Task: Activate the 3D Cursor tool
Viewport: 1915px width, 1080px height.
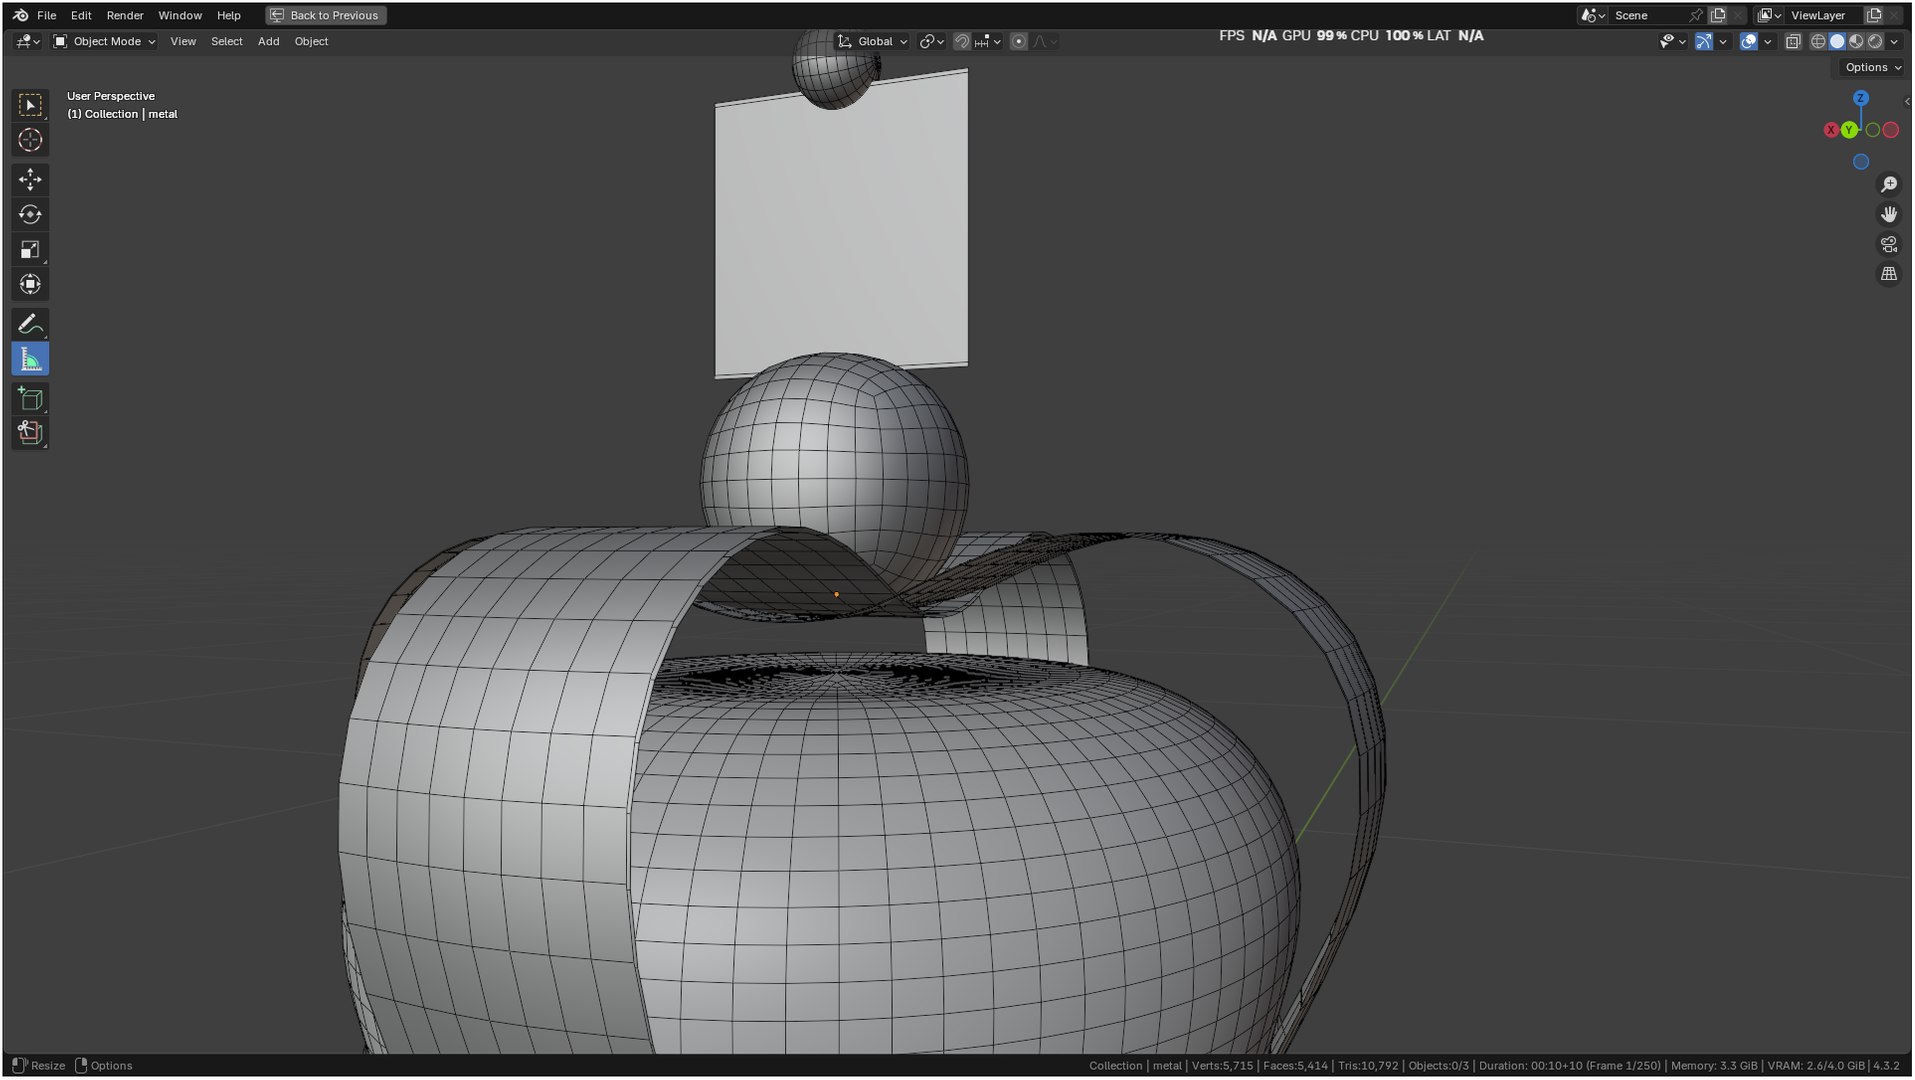Action: (x=30, y=140)
